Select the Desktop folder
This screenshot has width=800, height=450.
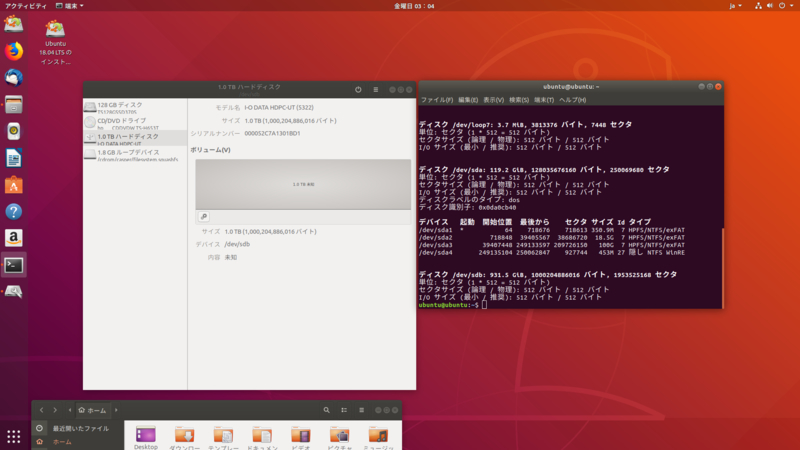coord(145,438)
